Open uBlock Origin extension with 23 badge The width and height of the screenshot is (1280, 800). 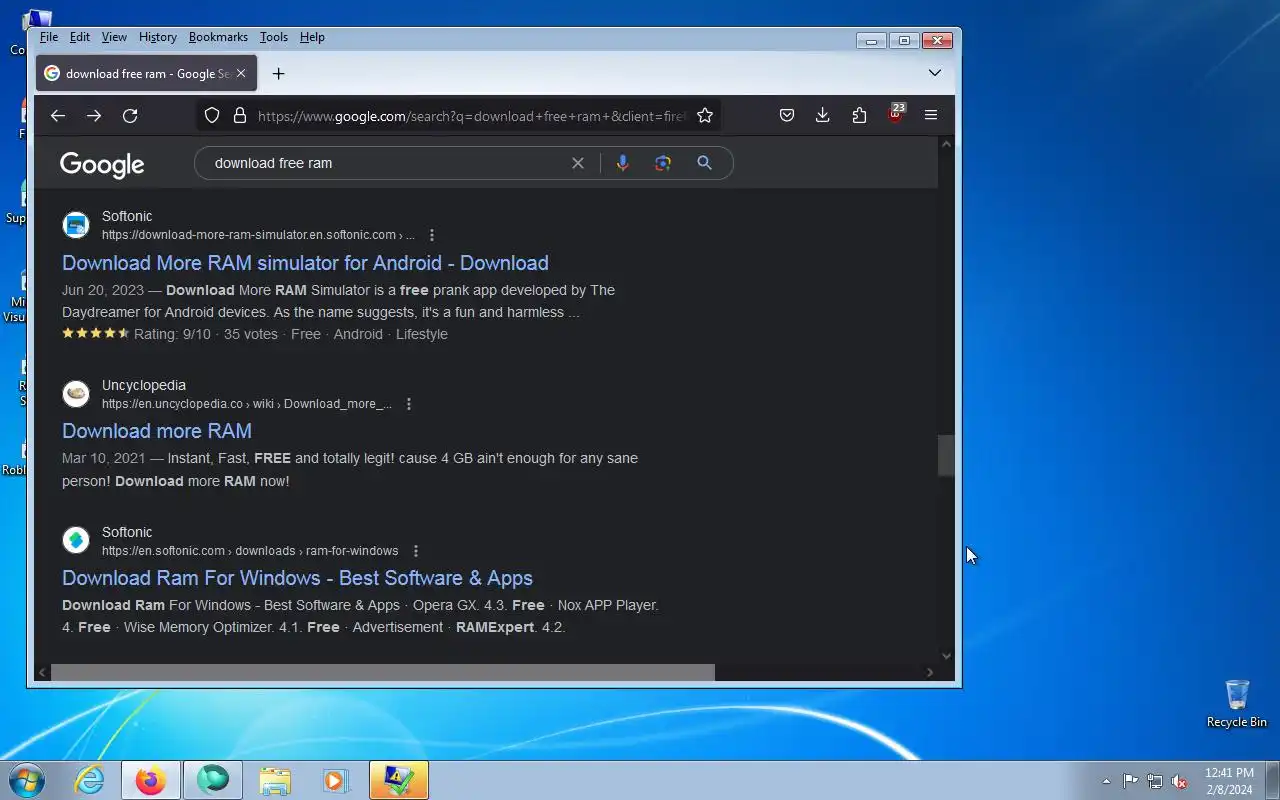(x=895, y=114)
